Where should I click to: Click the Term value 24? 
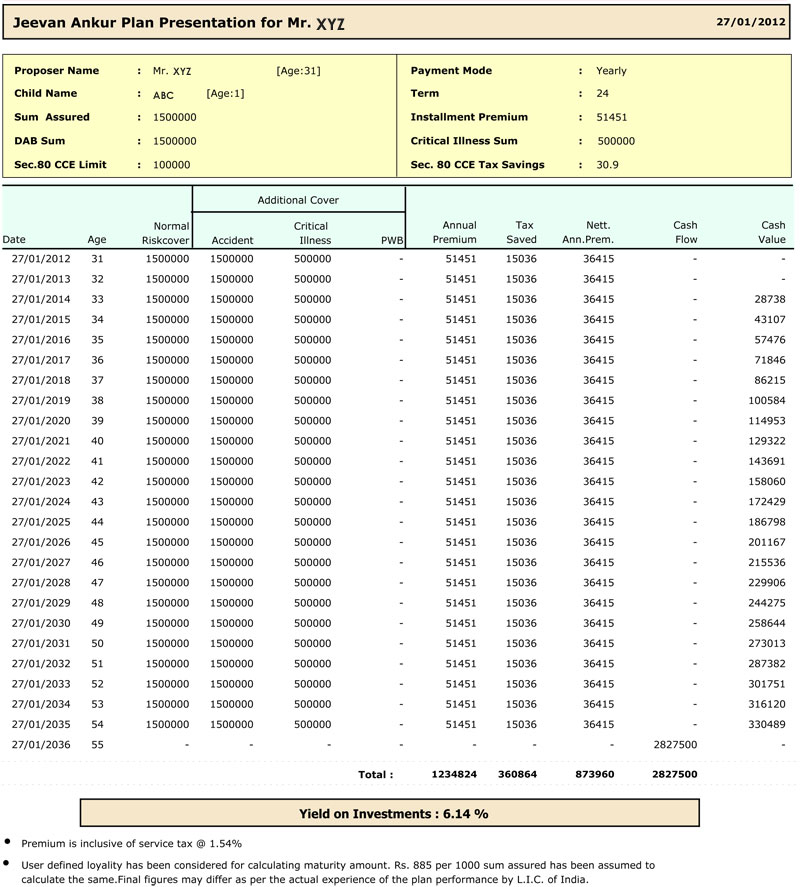[603, 93]
